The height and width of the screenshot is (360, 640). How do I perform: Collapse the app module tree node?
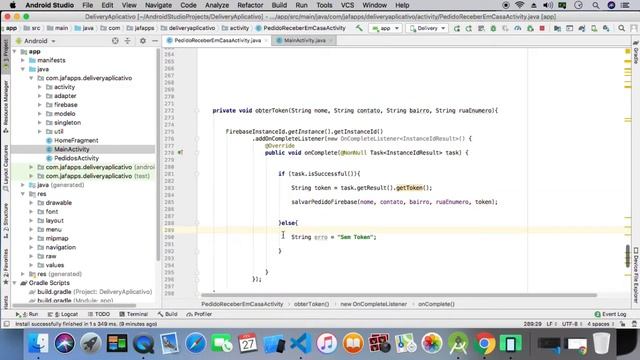[15, 51]
